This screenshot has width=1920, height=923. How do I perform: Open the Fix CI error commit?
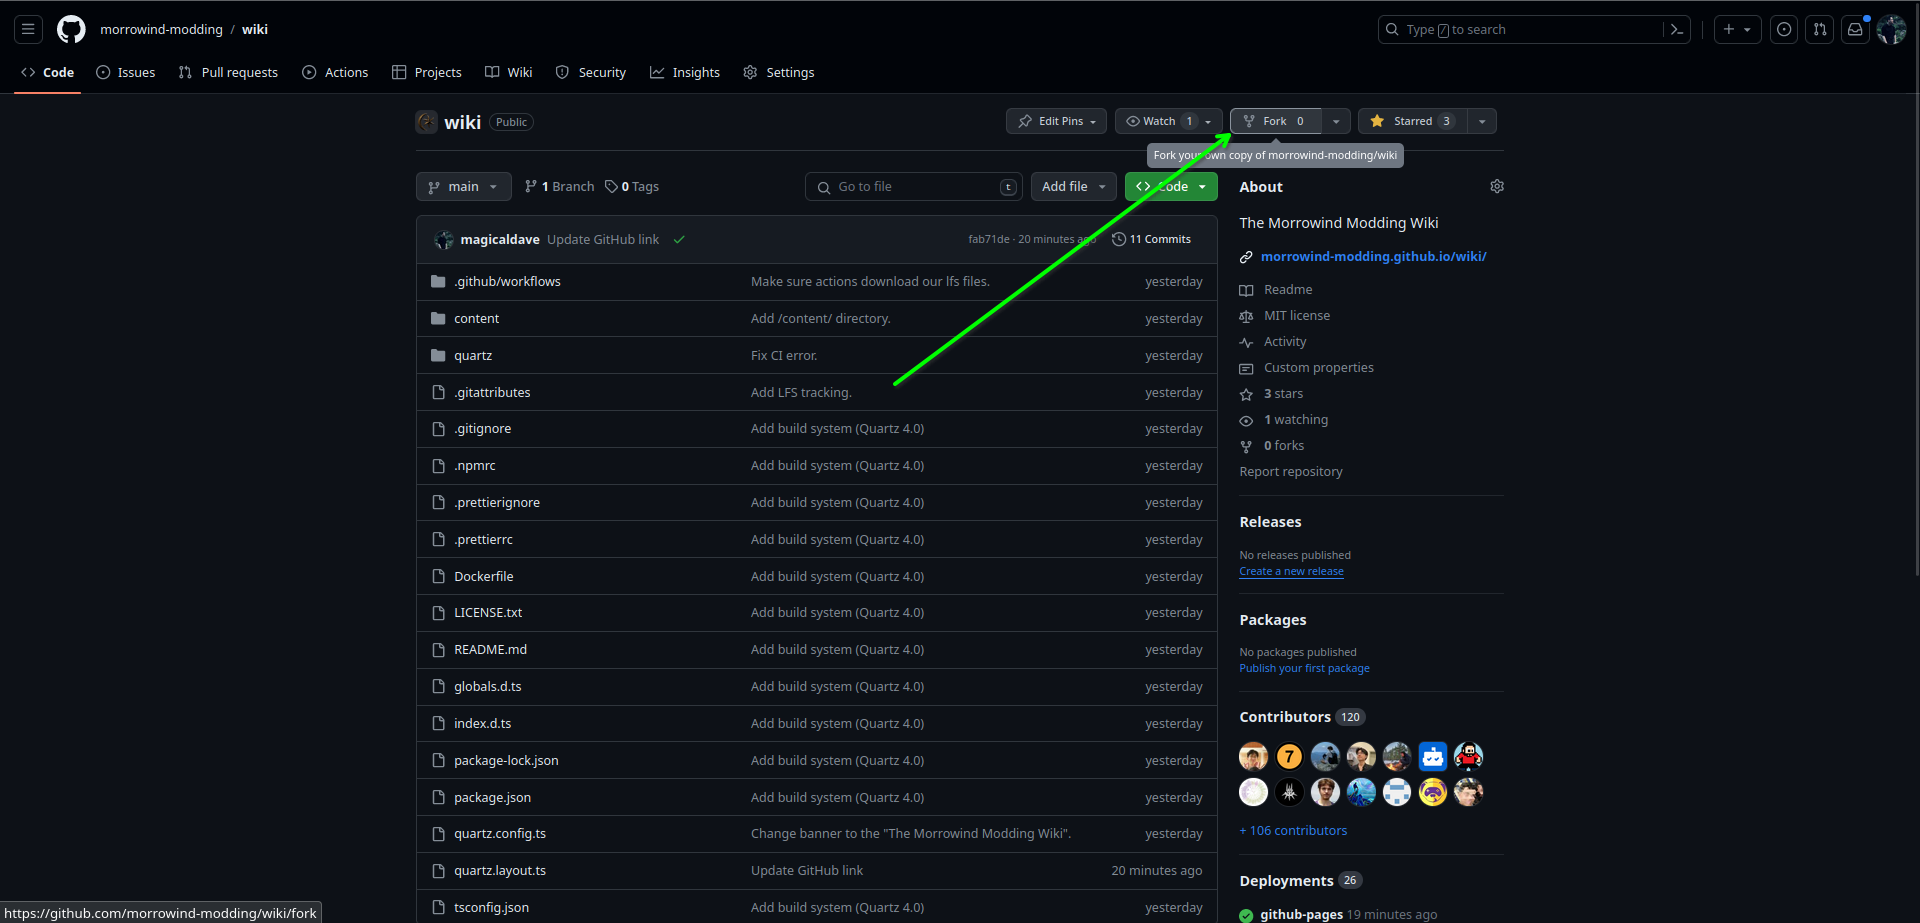click(x=784, y=356)
